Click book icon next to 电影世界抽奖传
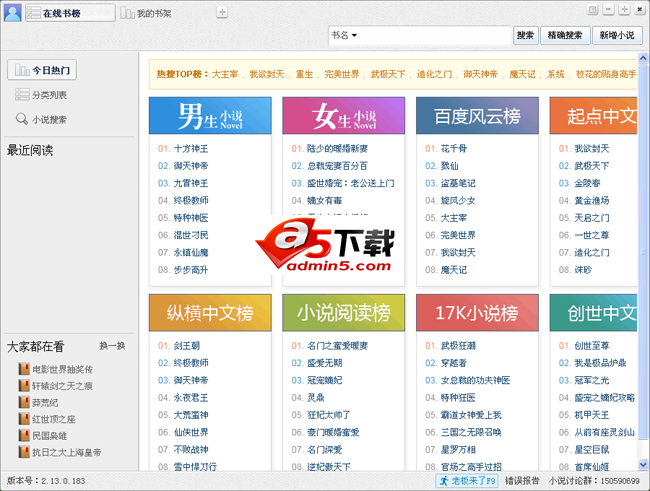 (24, 369)
